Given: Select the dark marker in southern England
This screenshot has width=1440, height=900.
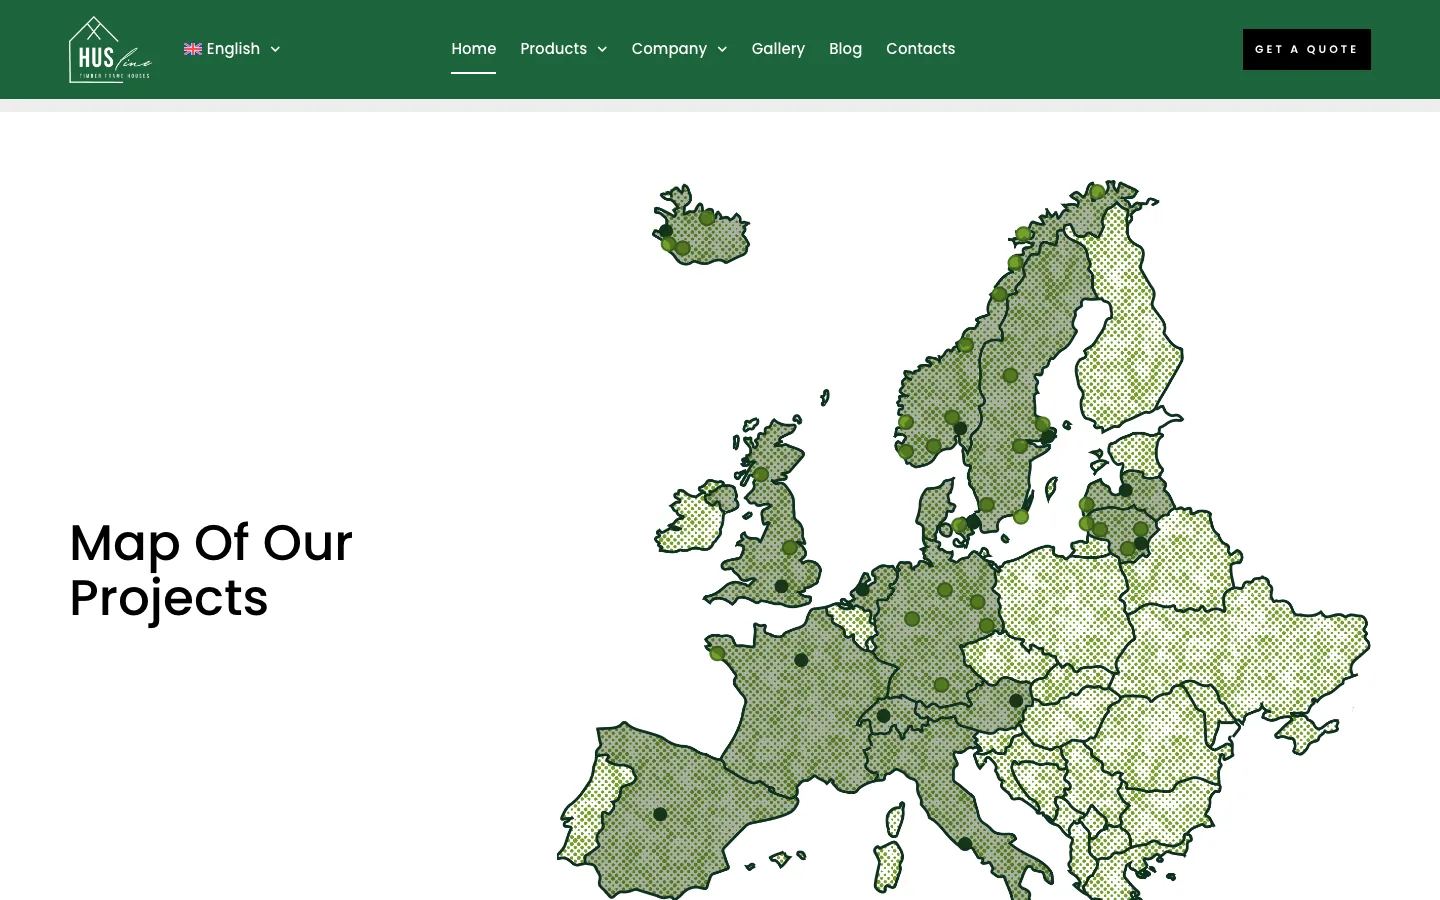Looking at the screenshot, I should (781, 587).
